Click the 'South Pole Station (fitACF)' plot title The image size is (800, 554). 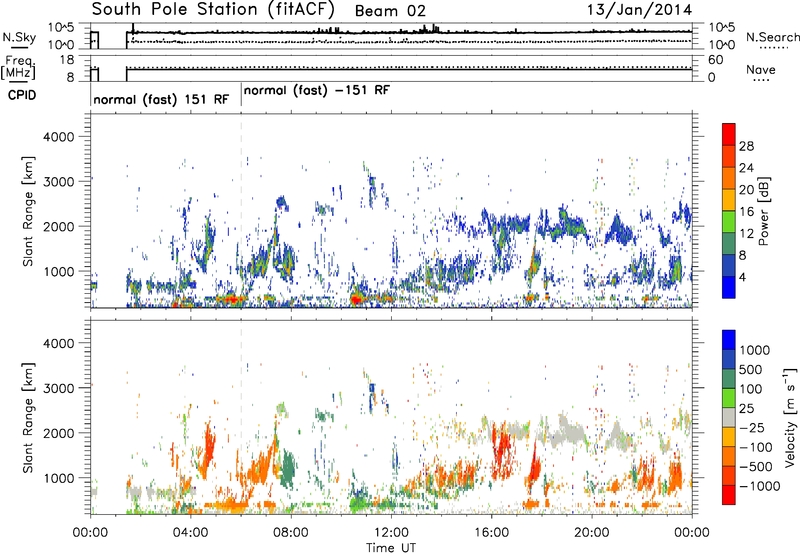(x=213, y=9)
